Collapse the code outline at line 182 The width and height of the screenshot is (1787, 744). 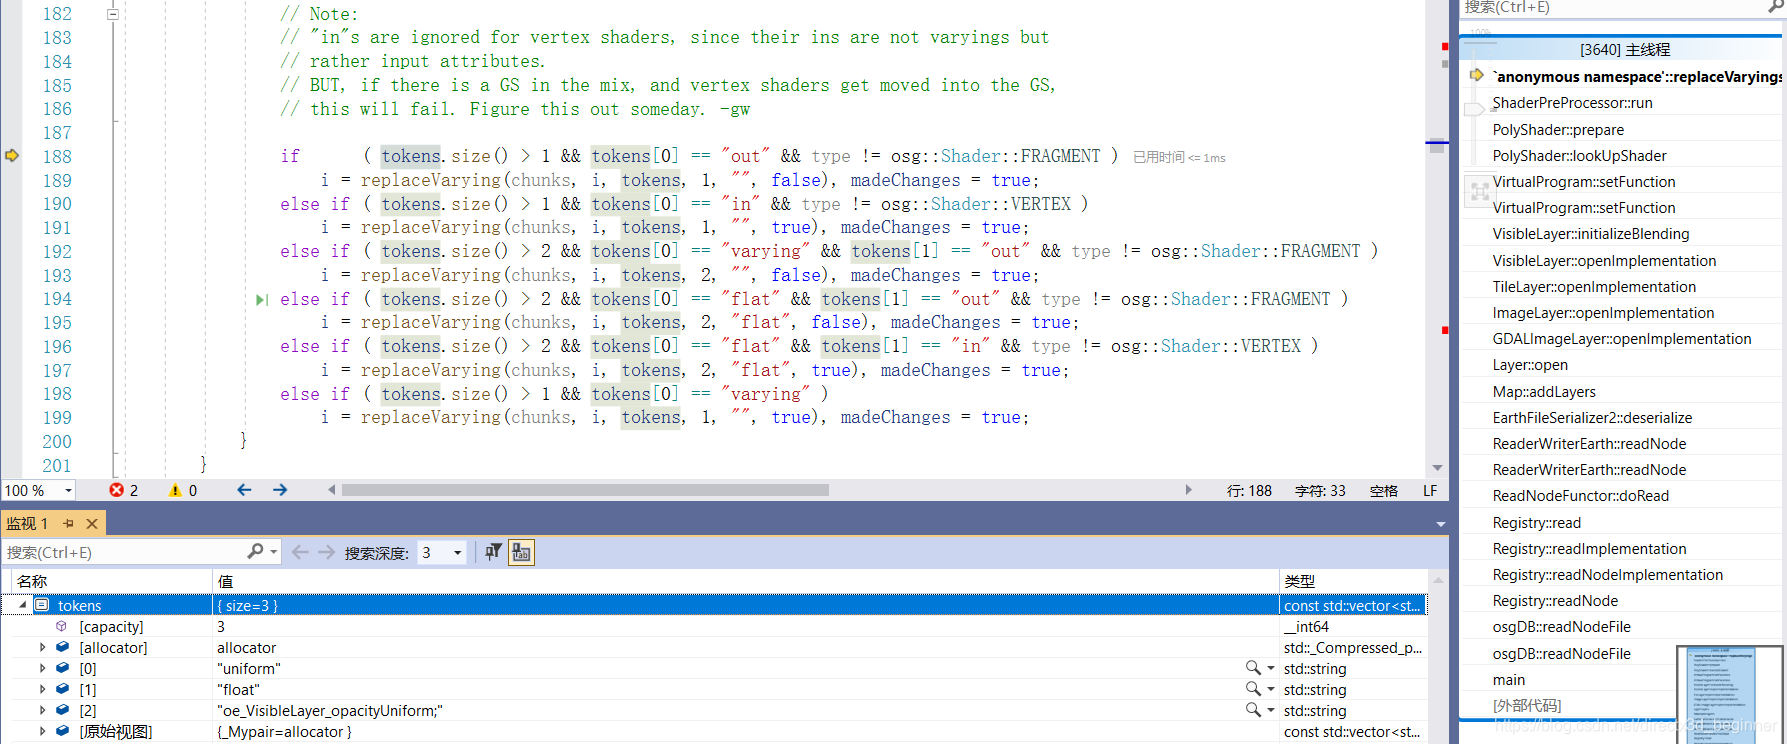pos(113,14)
